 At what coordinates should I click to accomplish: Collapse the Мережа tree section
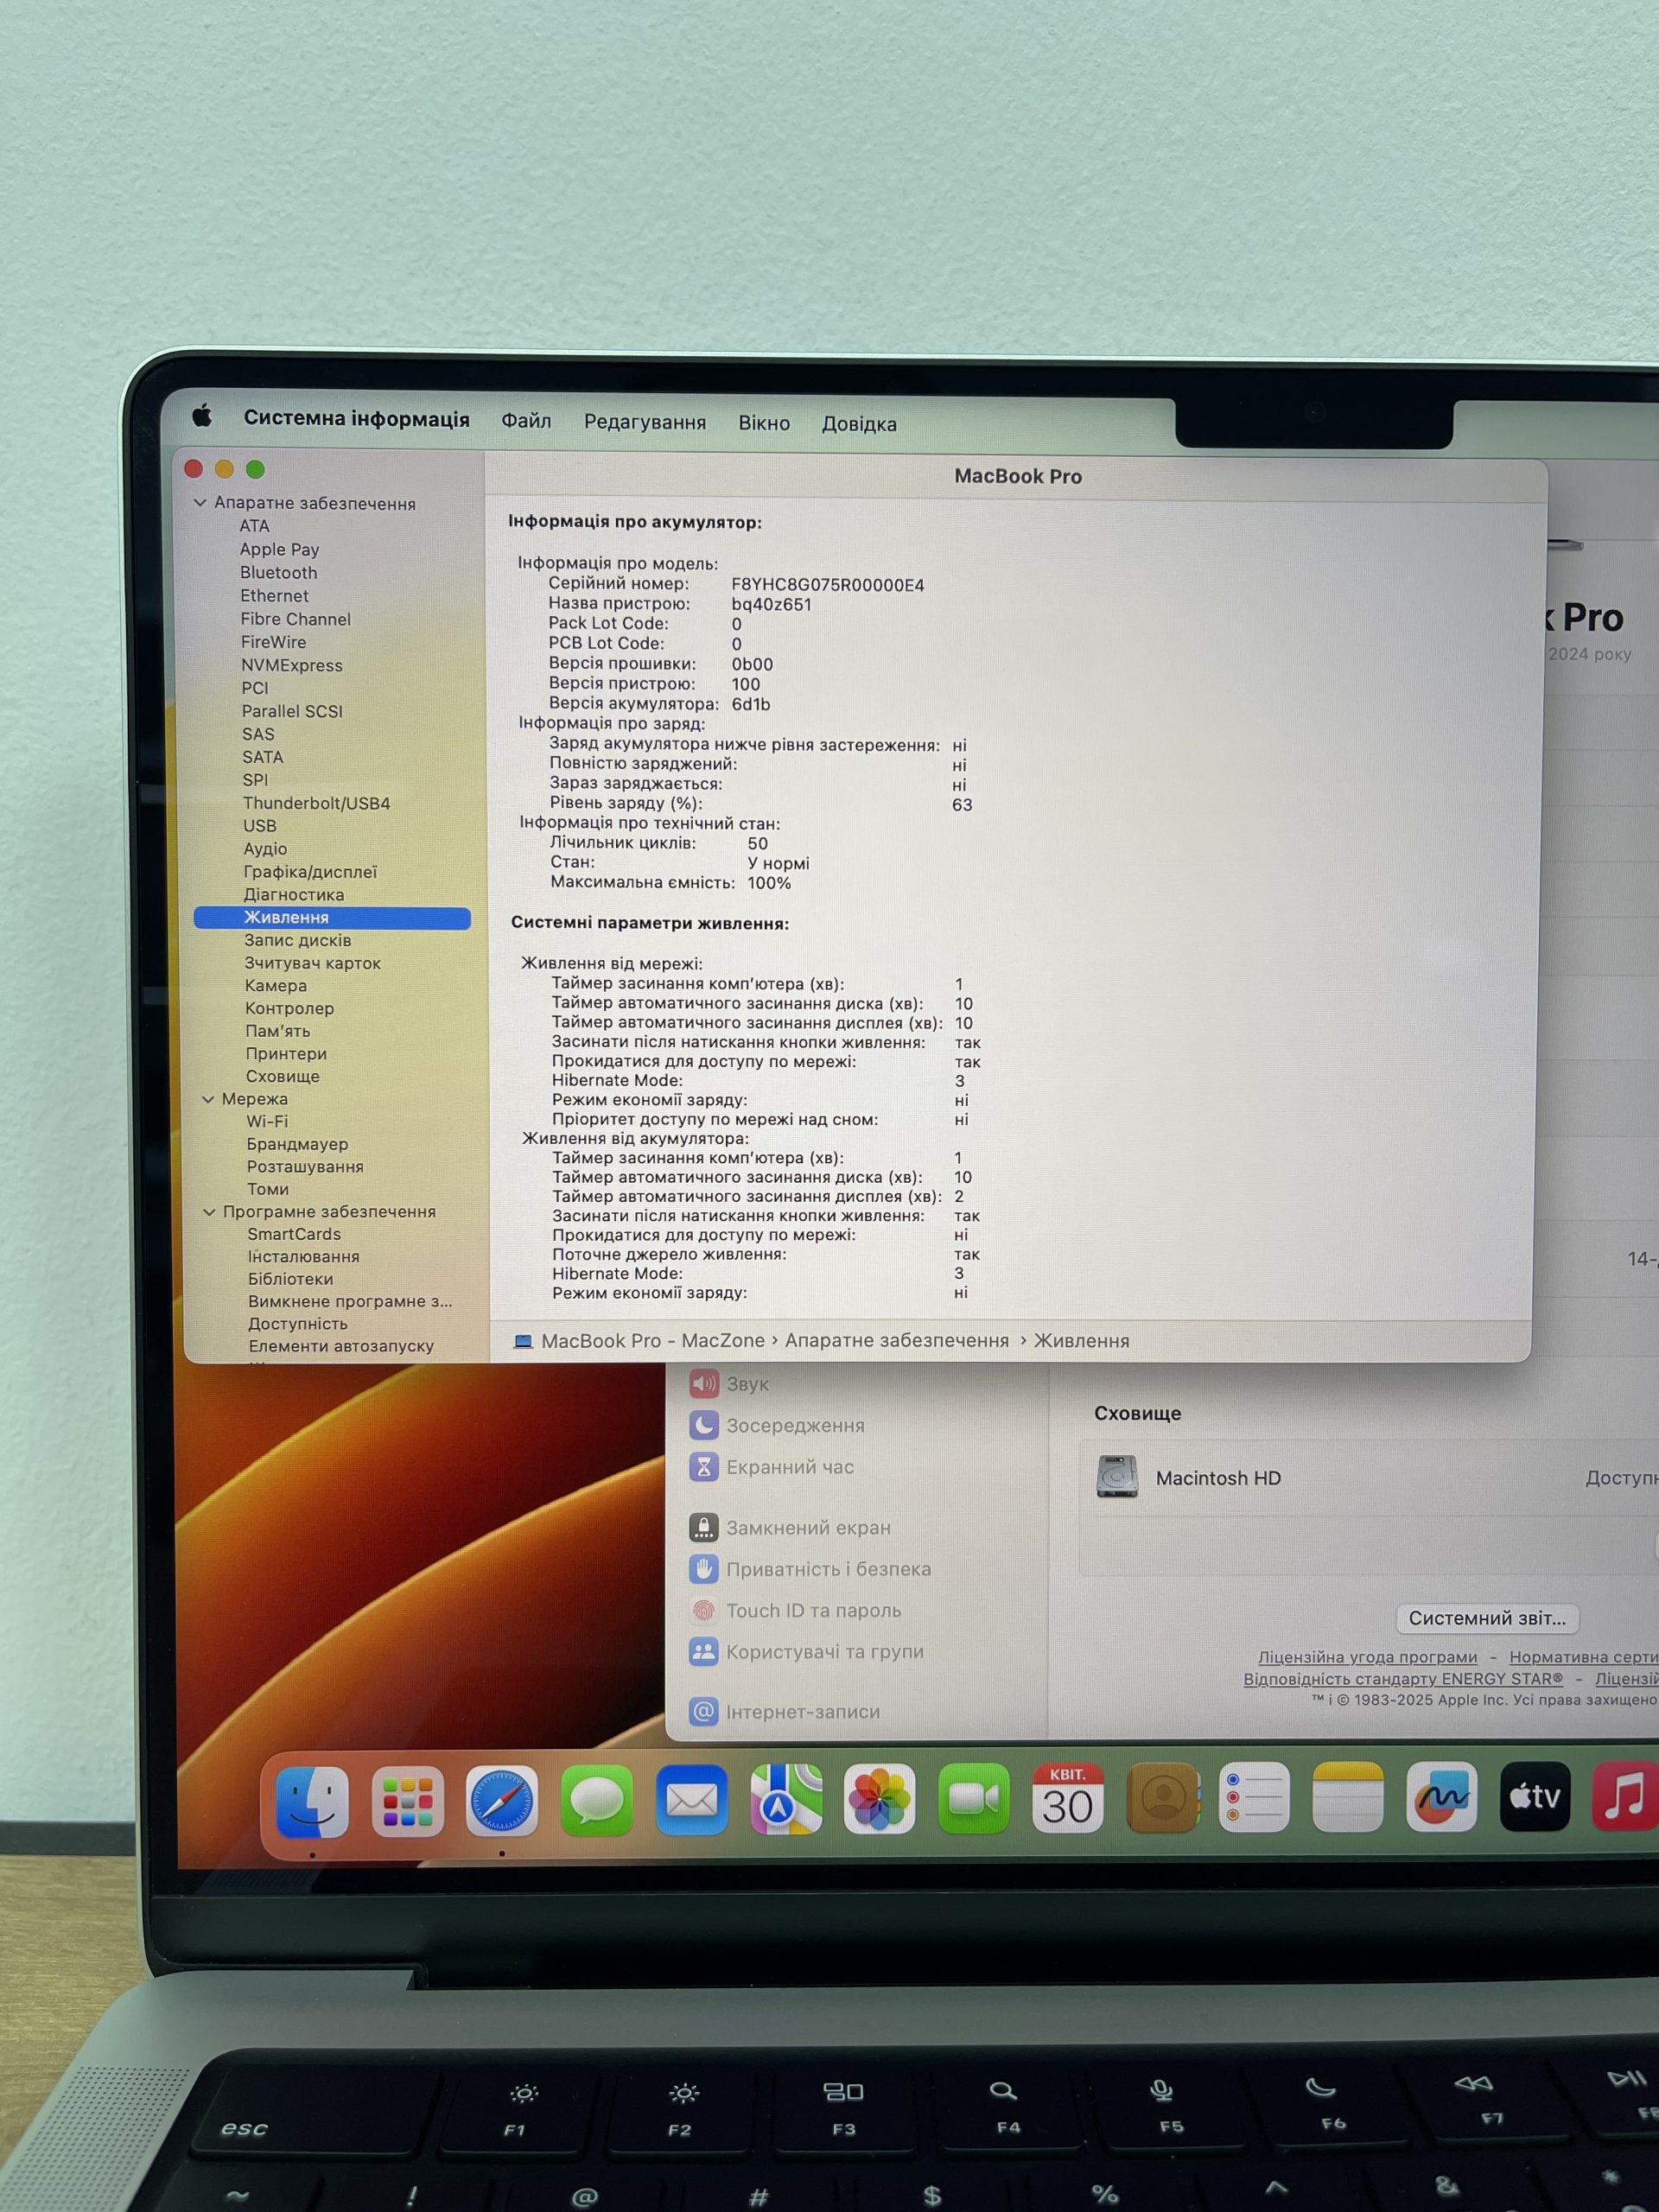point(208,1099)
